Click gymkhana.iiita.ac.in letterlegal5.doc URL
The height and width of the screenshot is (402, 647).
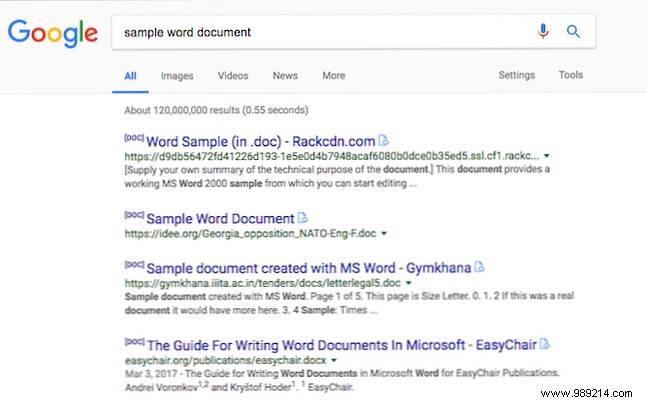click(263, 283)
